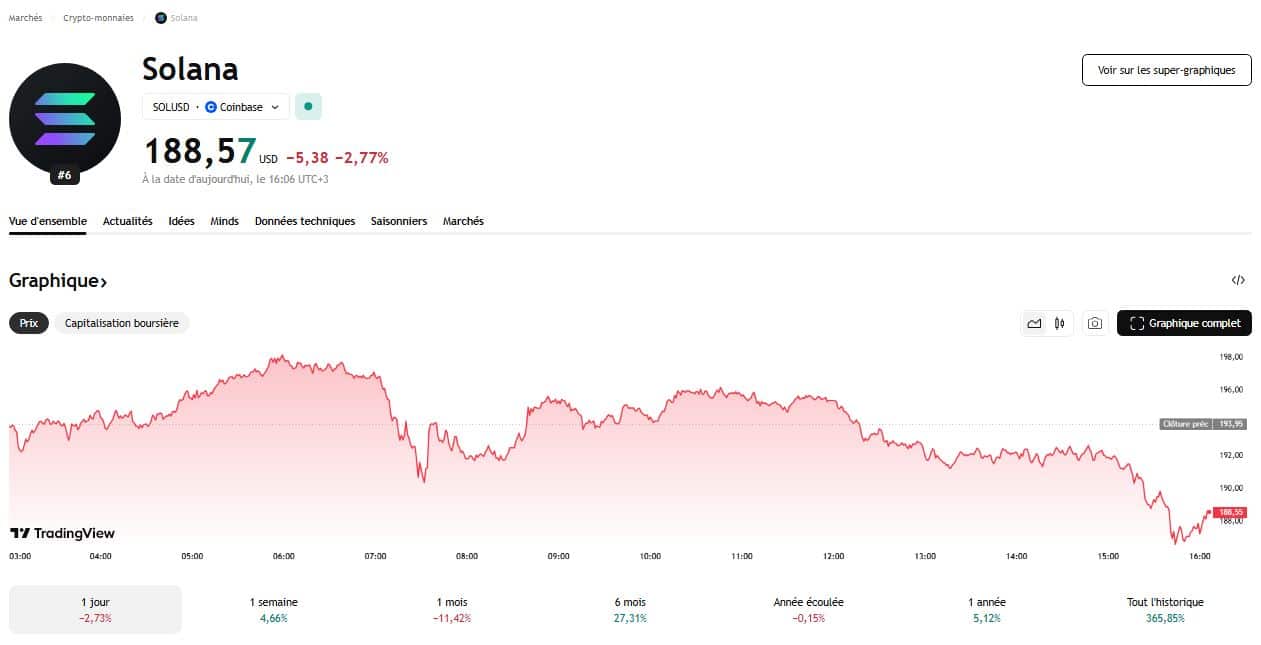The height and width of the screenshot is (645, 1261).
Task: Switch to area chart type
Action: (1034, 323)
